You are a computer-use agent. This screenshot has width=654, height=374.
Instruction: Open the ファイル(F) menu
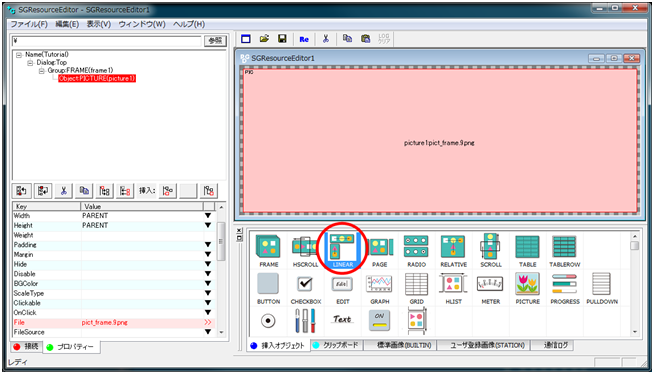(29, 24)
